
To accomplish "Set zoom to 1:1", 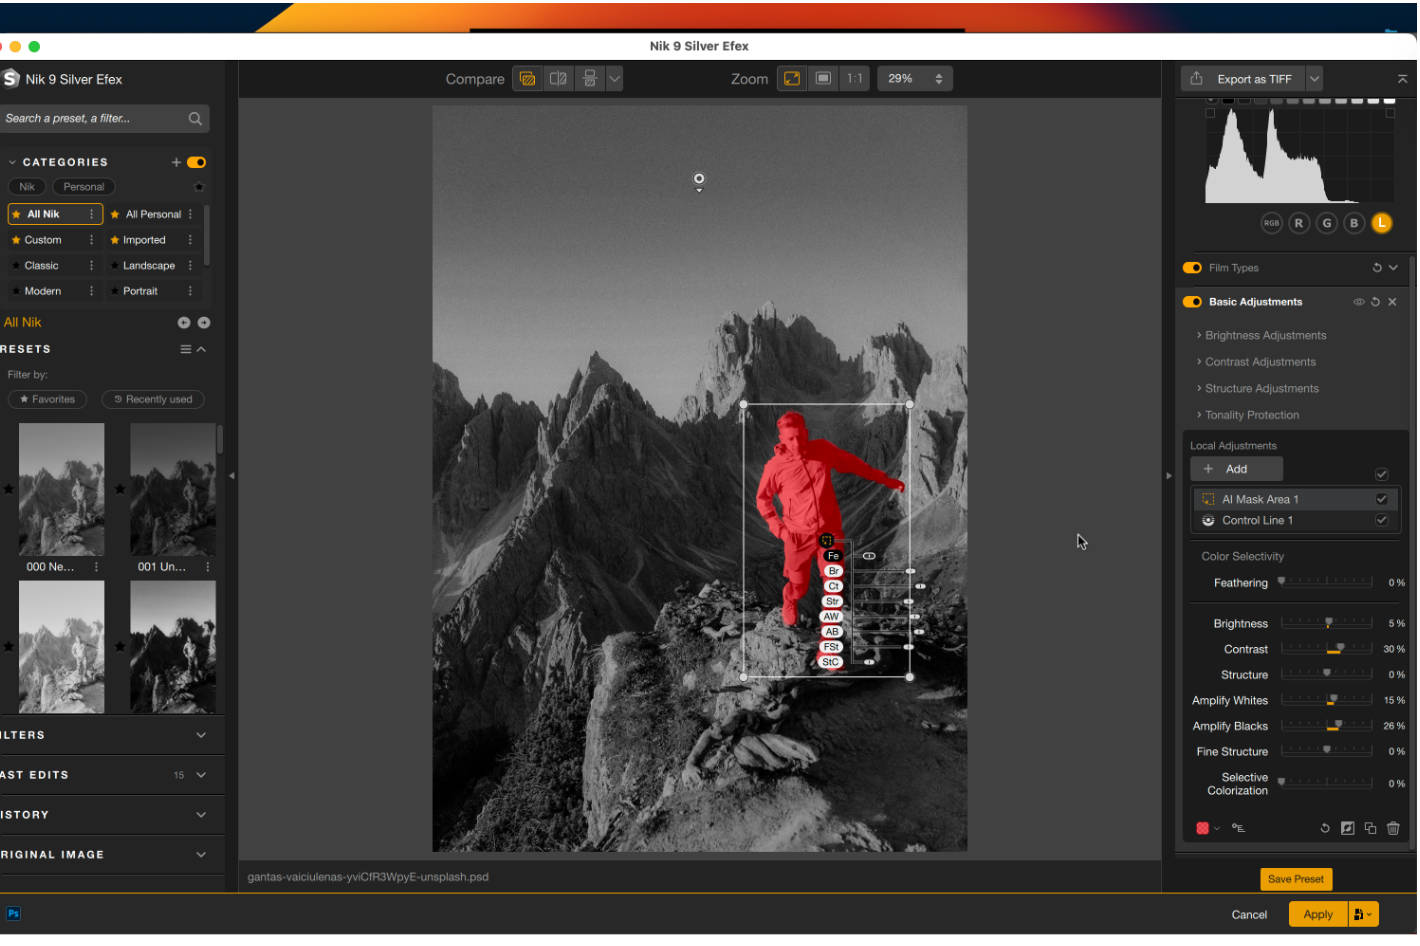I will (855, 79).
